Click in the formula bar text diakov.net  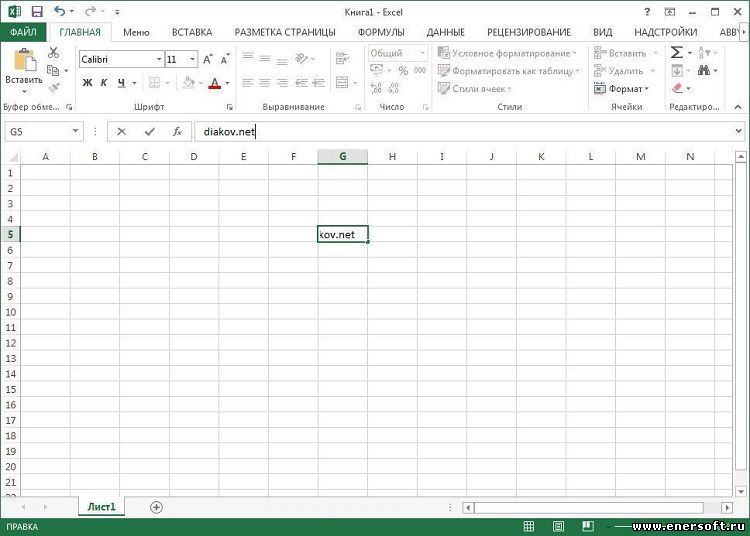(229, 131)
